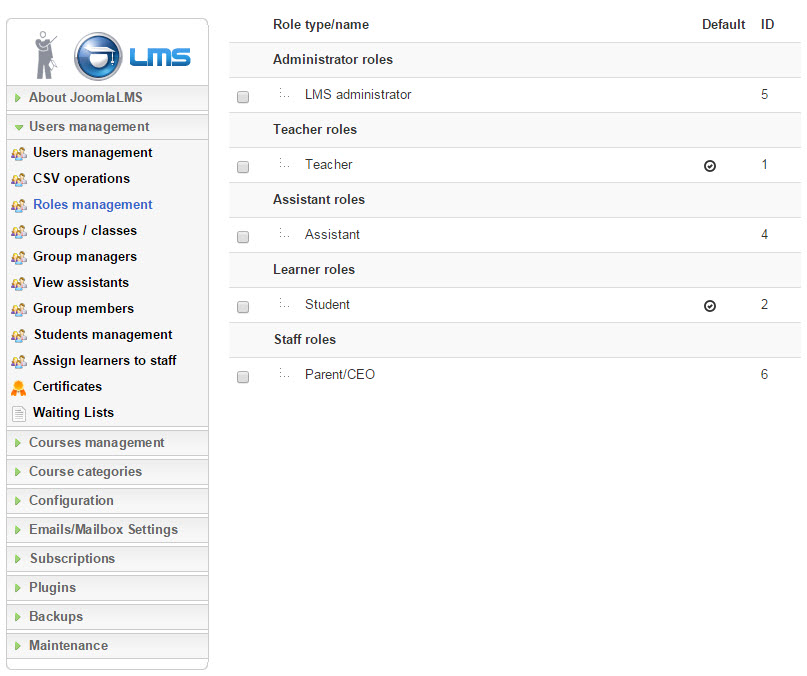The height and width of the screenshot is (676, 807).
Task: Go to Certificates page
Action: pyautogui.click(x=67, y=387)
